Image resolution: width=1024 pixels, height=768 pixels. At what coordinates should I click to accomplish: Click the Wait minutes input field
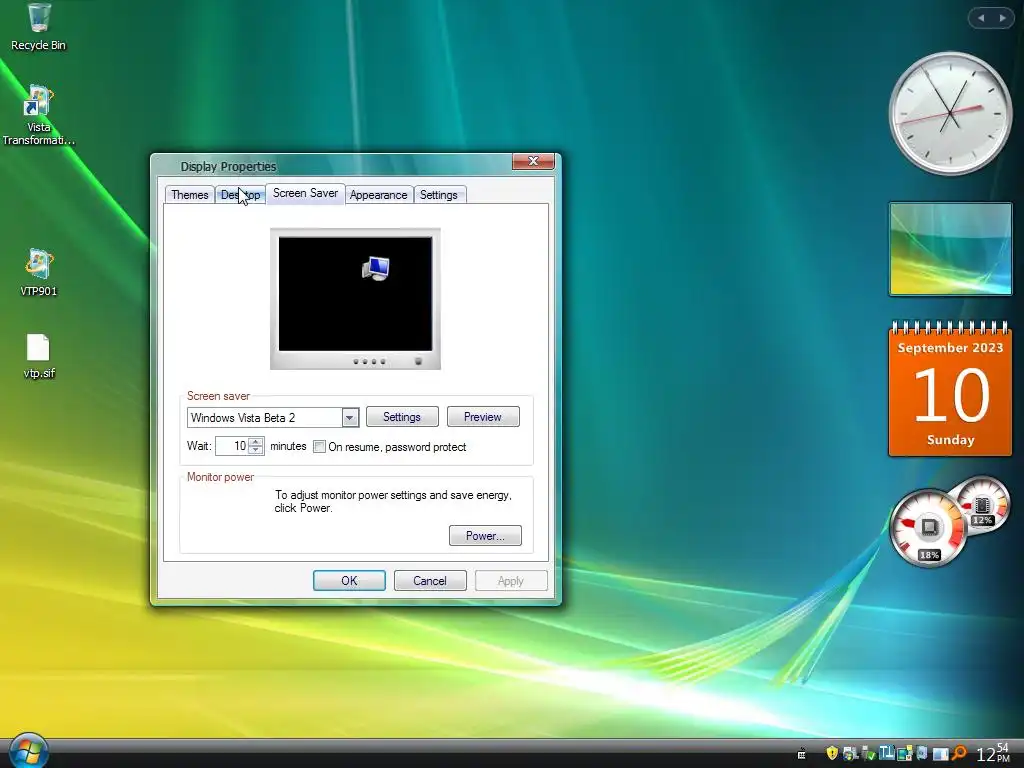(x=232, y=446)
